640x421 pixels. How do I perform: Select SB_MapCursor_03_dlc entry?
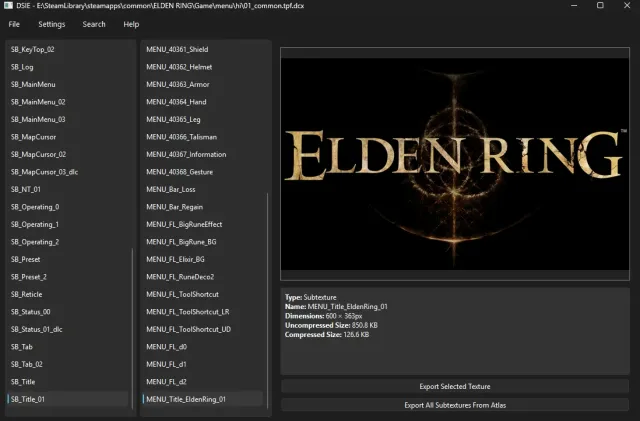pyautogui.click(x=68, y=172)
